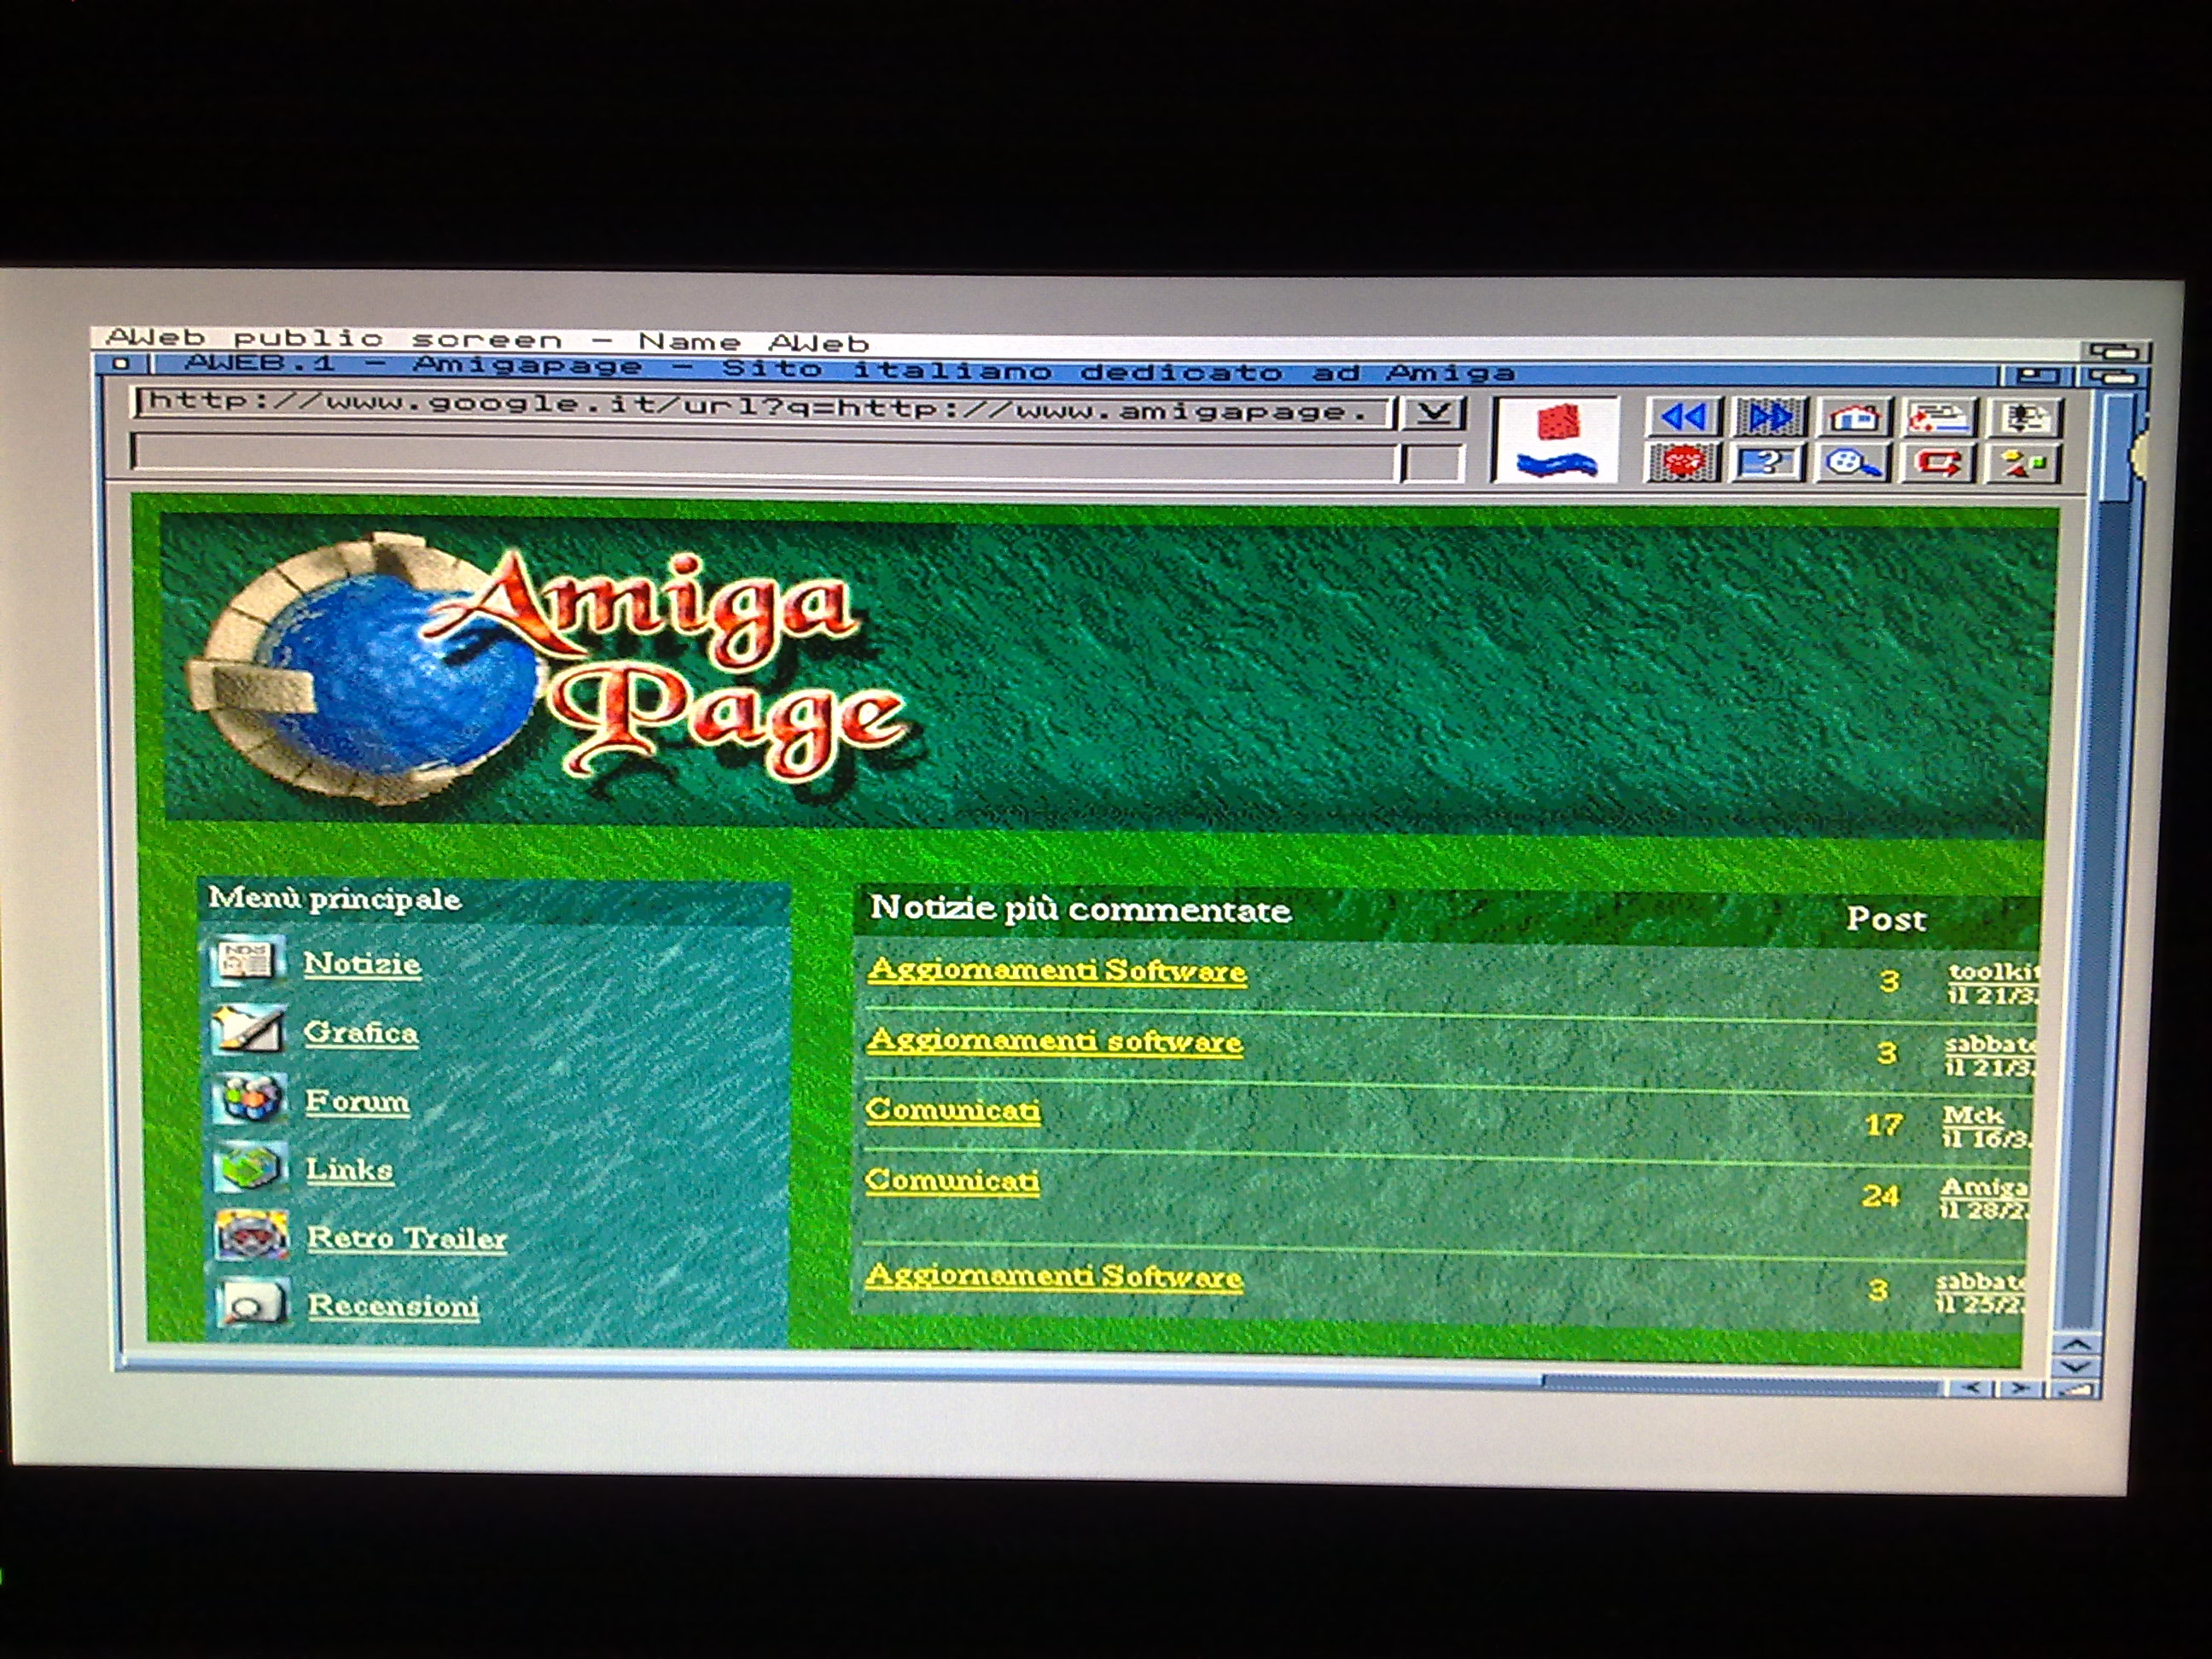Open the Grafica menu link
This screenshot has width=2212, height=1659.
click(360, 1033)
